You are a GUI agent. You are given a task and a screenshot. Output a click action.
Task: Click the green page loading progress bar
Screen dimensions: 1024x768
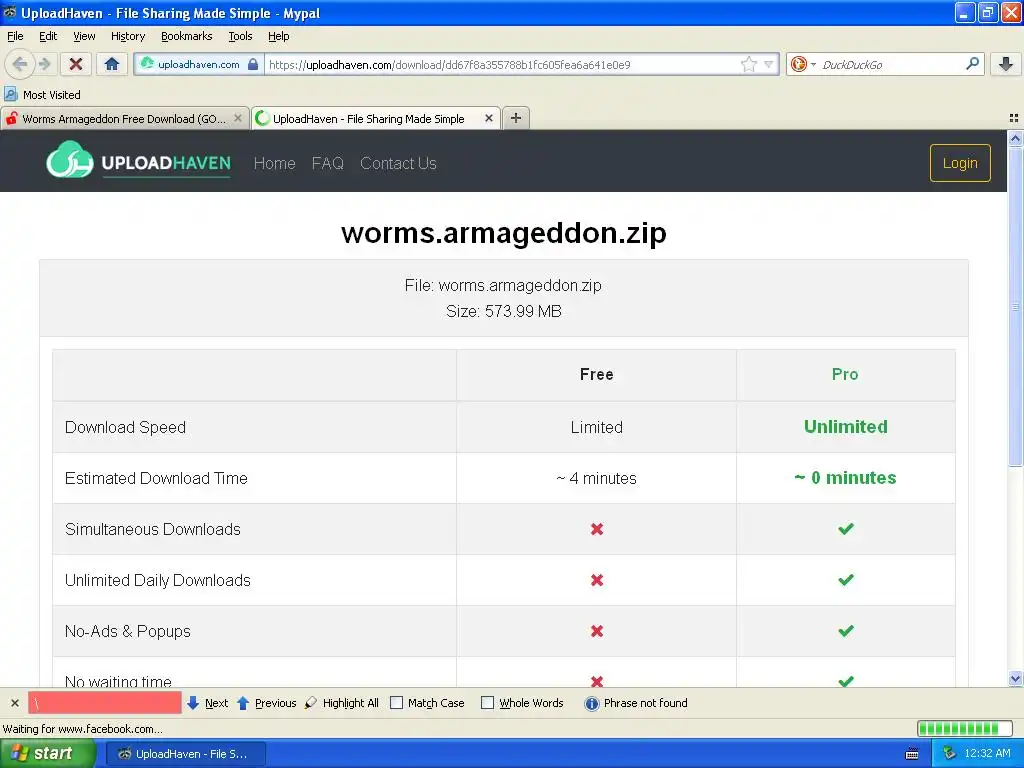[966, 728]
